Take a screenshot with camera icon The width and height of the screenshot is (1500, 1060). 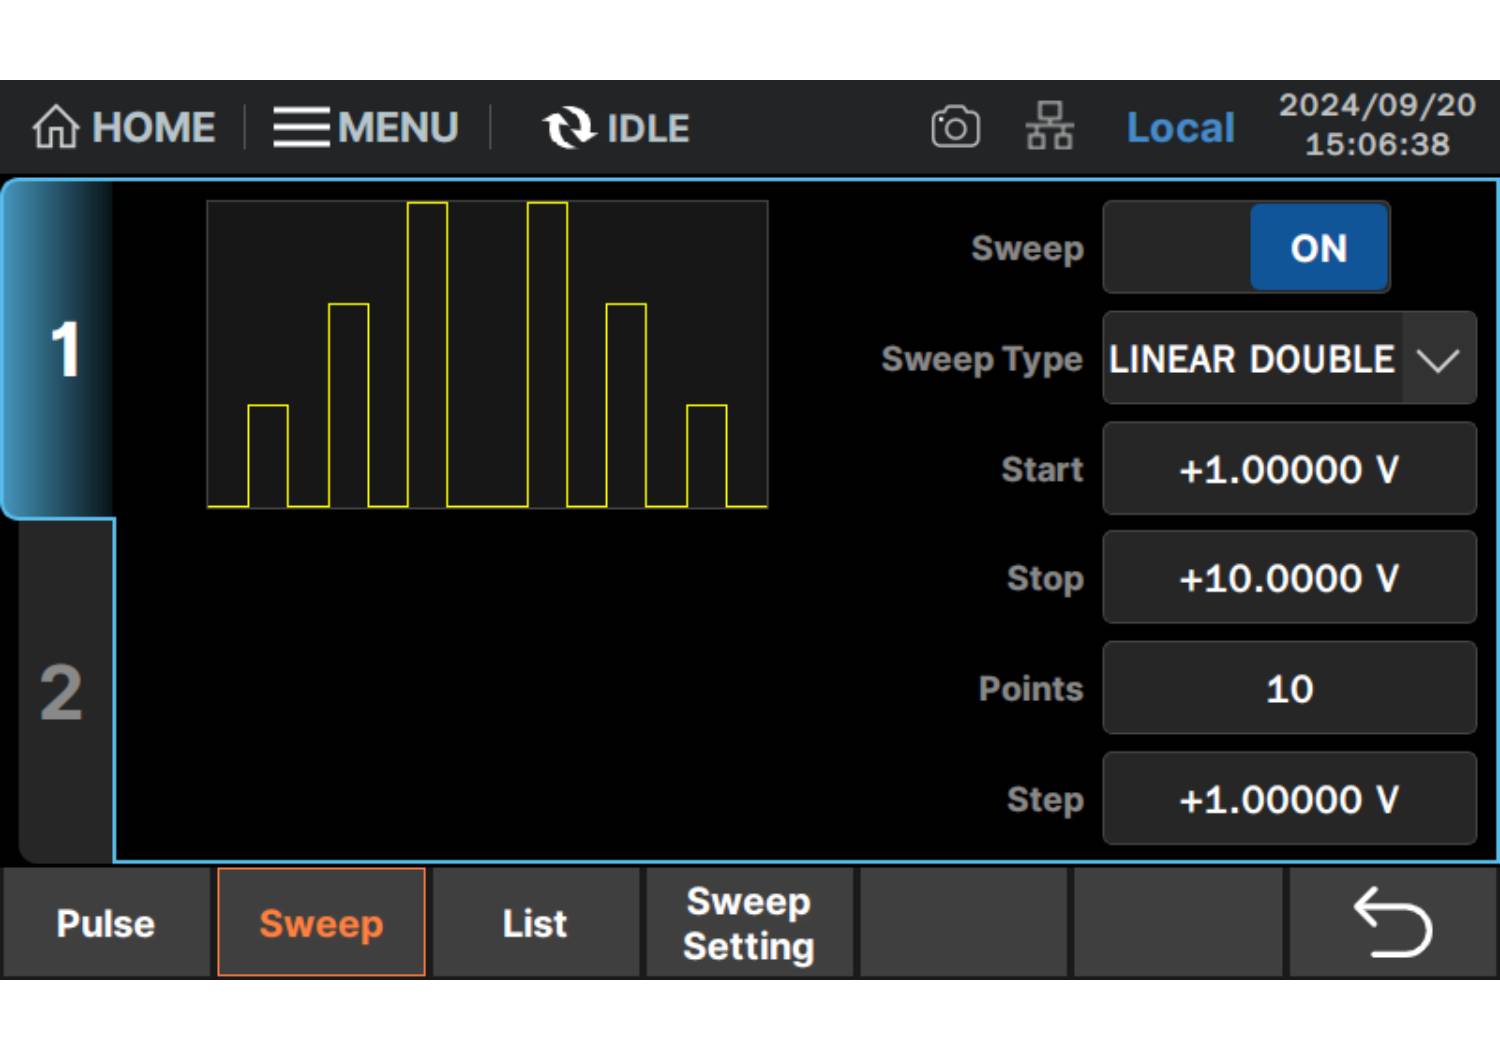click(955, 128)
